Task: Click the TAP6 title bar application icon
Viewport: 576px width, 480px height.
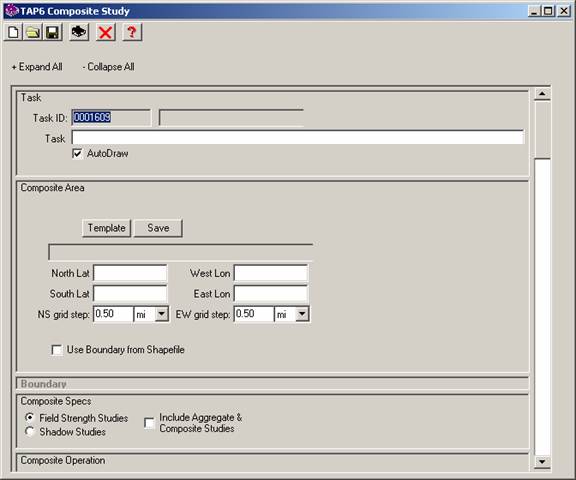Action: click(x=12, y=11)
